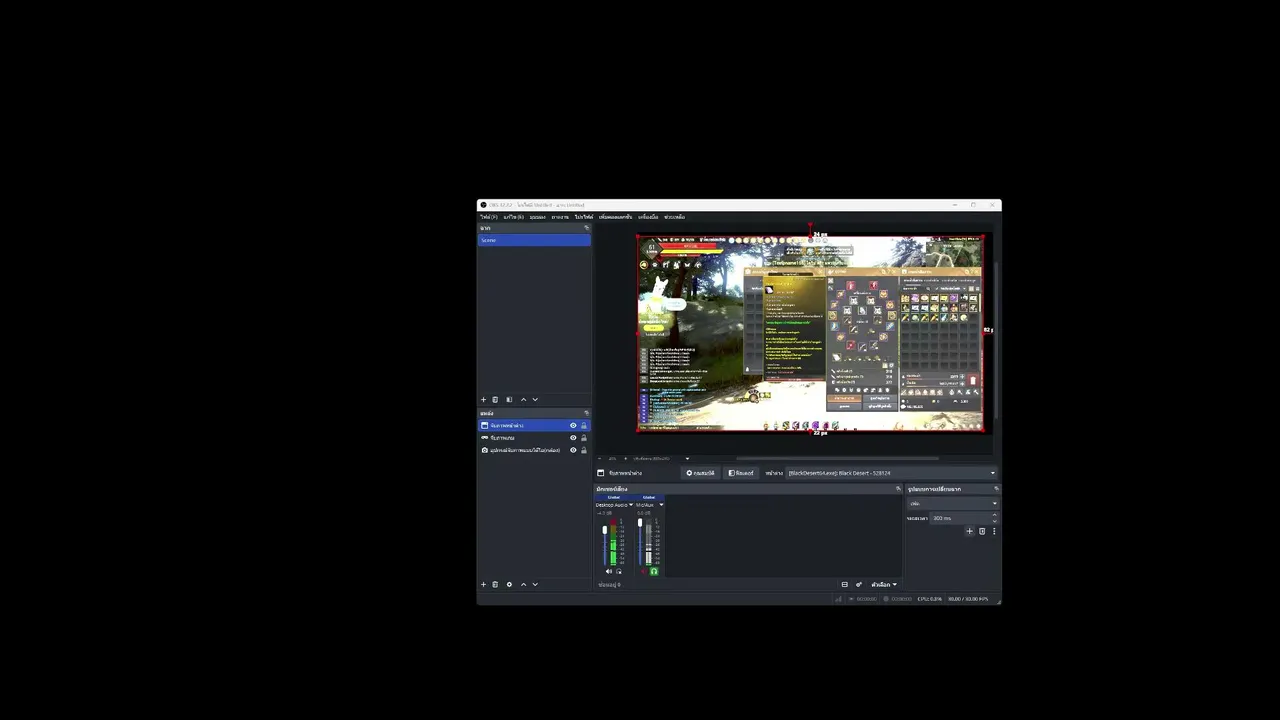Decrease transition duration with the down arrow
The image size is (1280, 720).
994,521
